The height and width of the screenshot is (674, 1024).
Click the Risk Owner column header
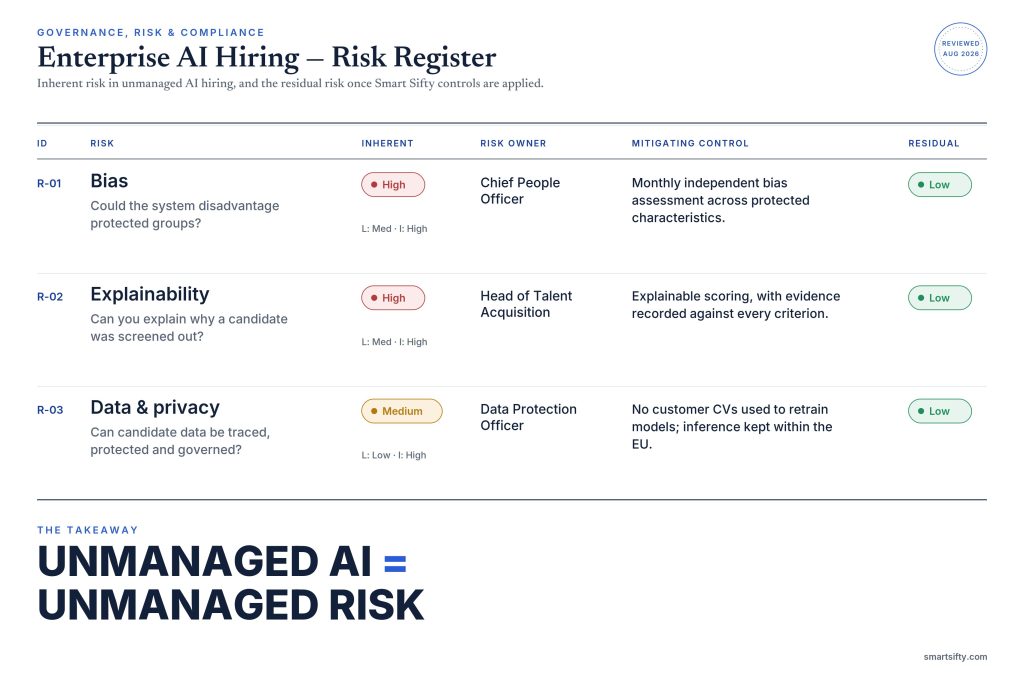(x=513, y=143)
